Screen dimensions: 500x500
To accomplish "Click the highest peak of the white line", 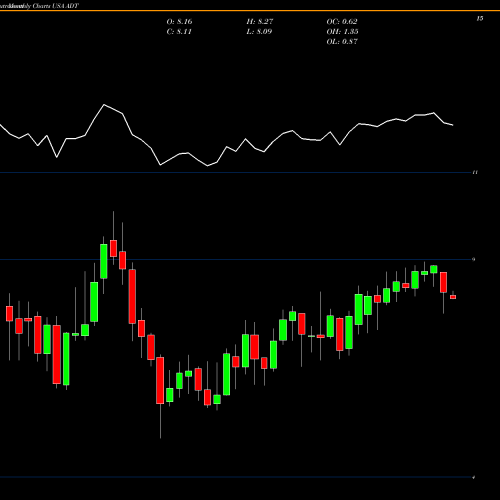I will [104, 105].
